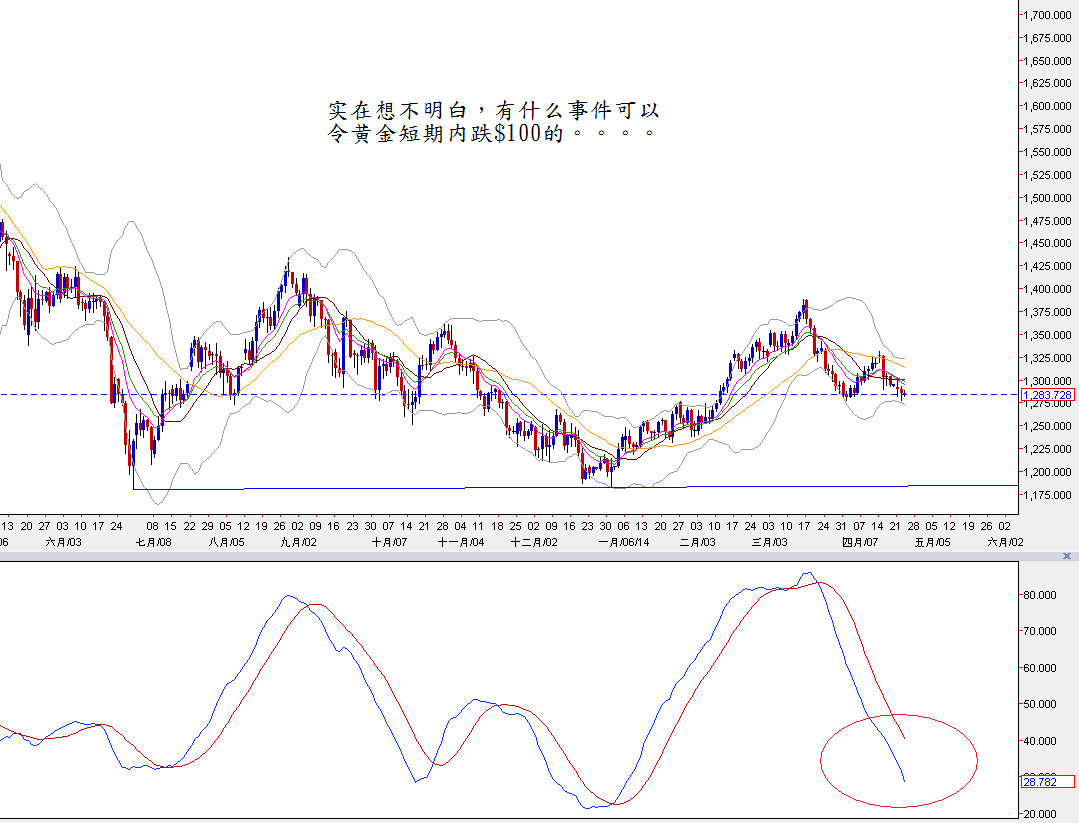
Task: Click the 一月/06/14 date label
Action: pos(624,542)
